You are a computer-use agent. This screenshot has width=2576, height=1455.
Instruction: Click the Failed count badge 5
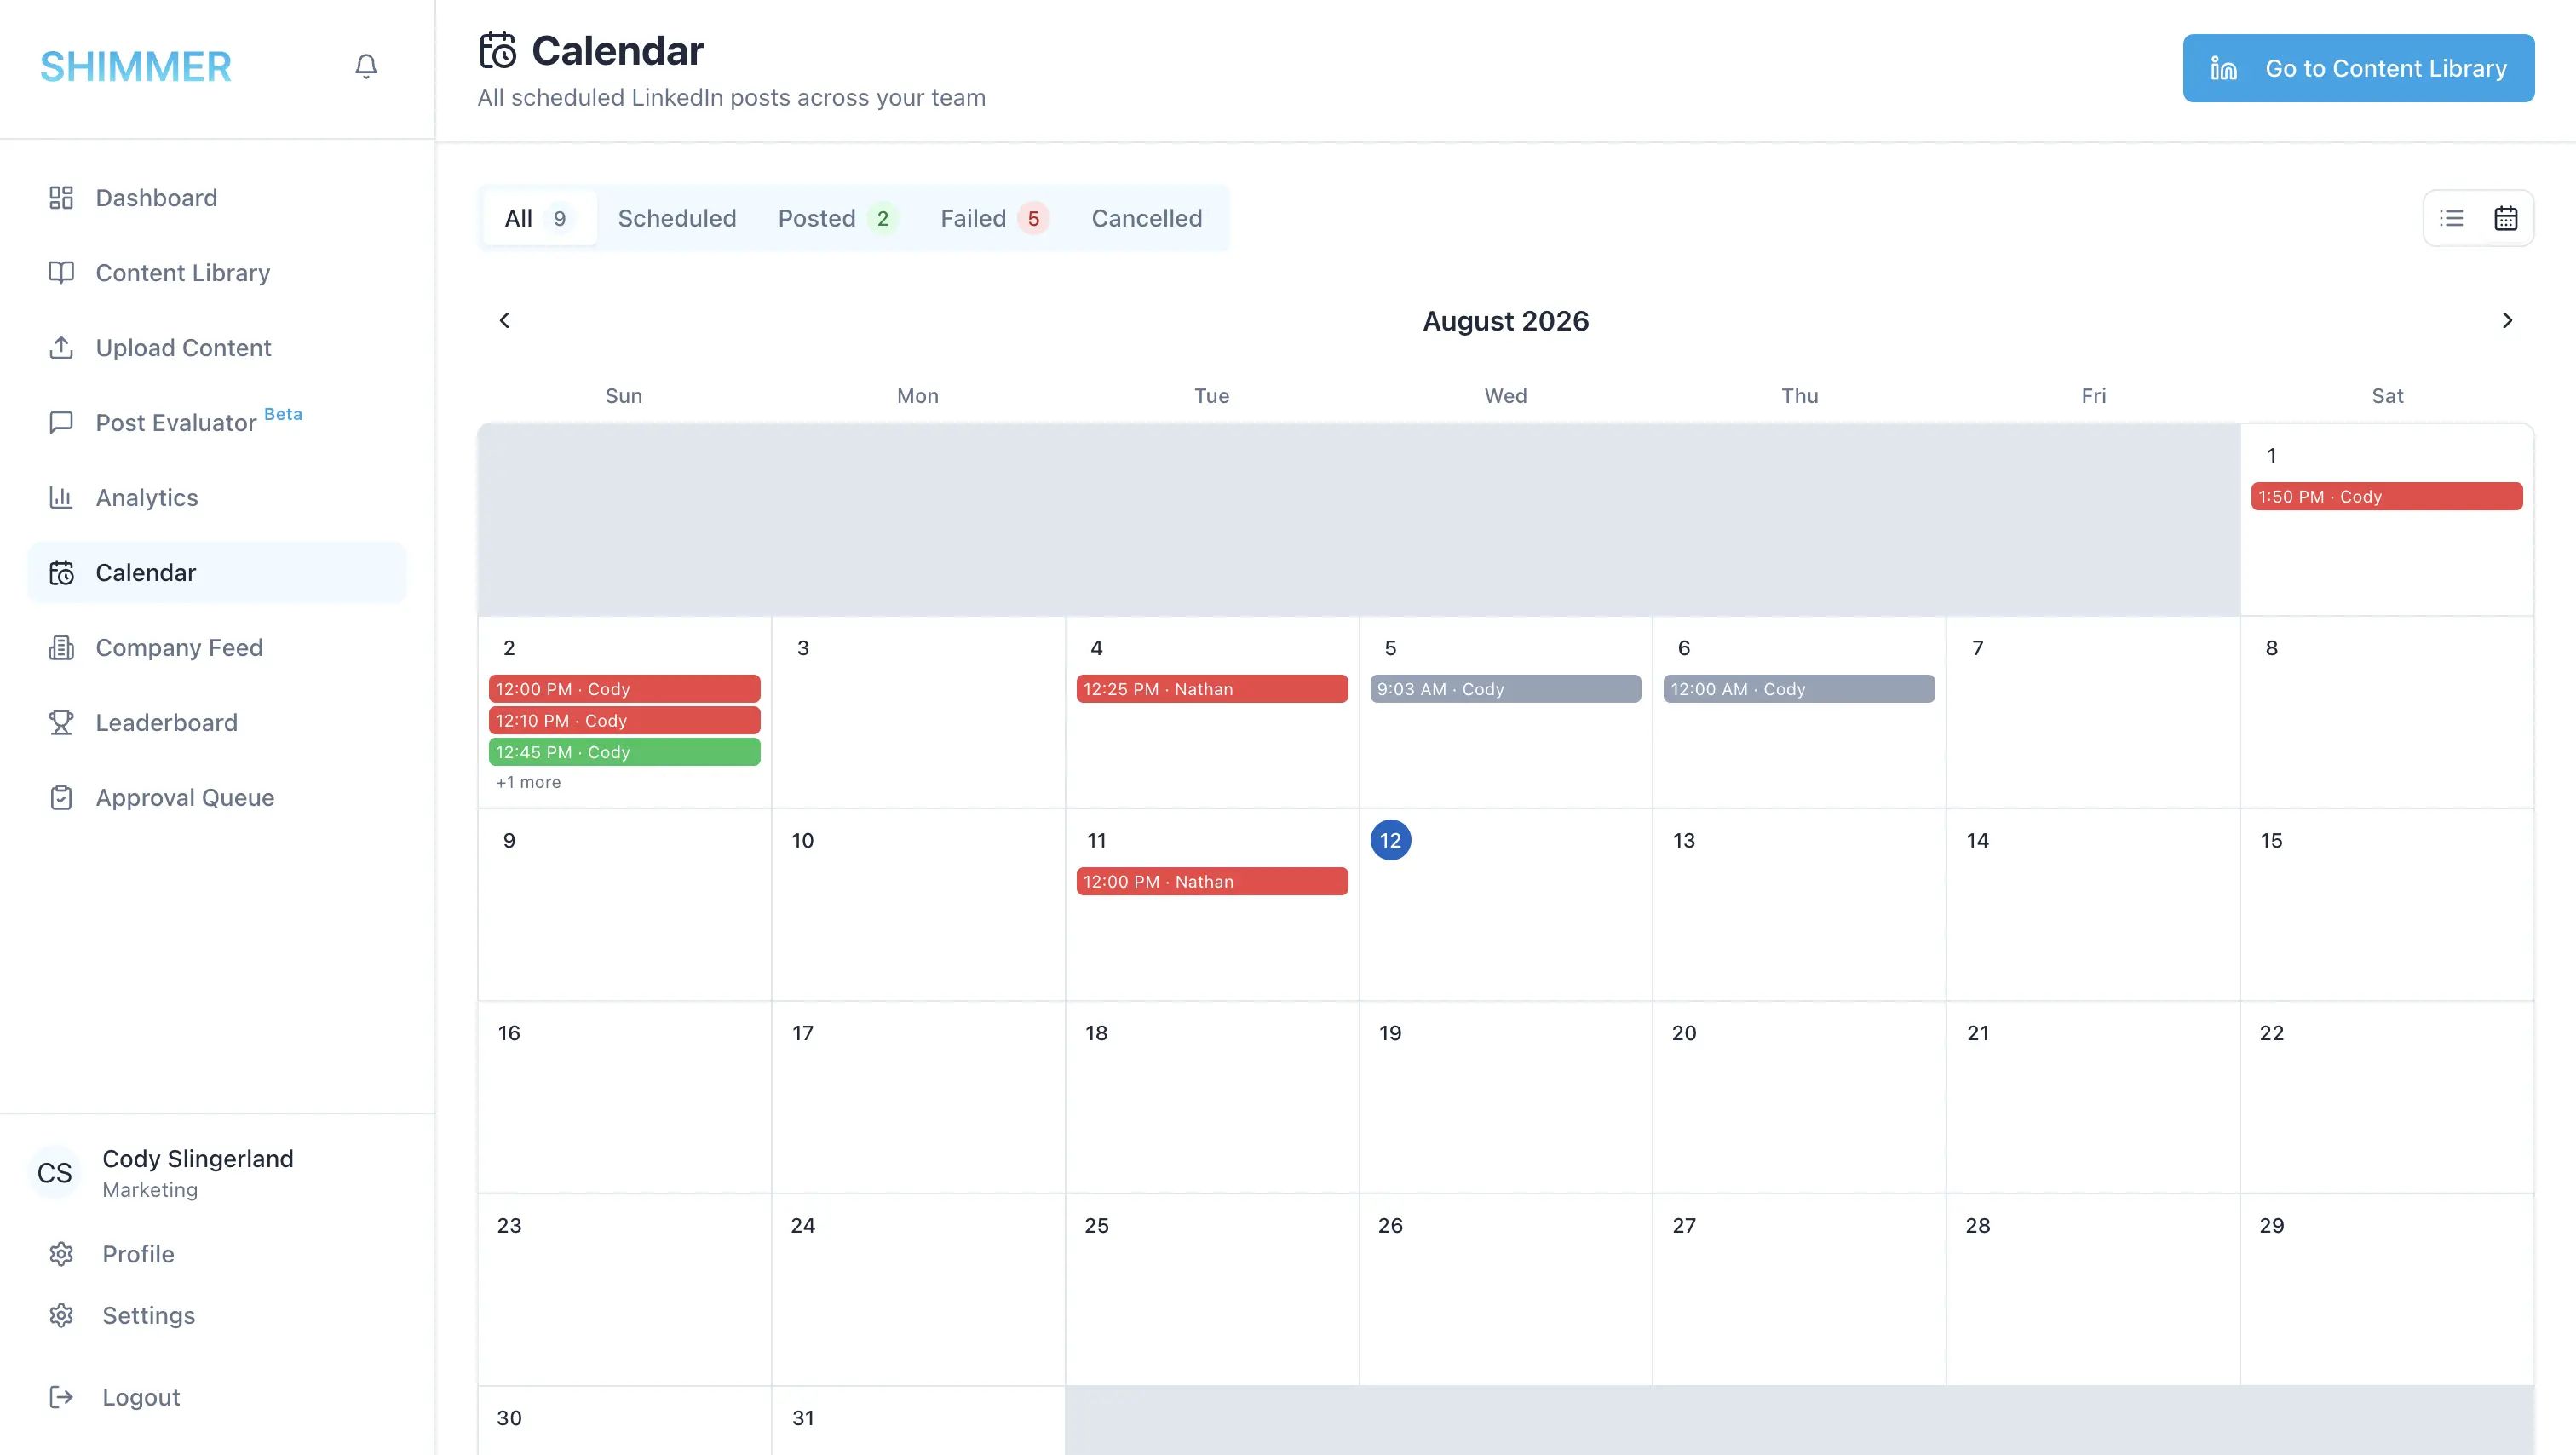click(x=1033, y=218)
